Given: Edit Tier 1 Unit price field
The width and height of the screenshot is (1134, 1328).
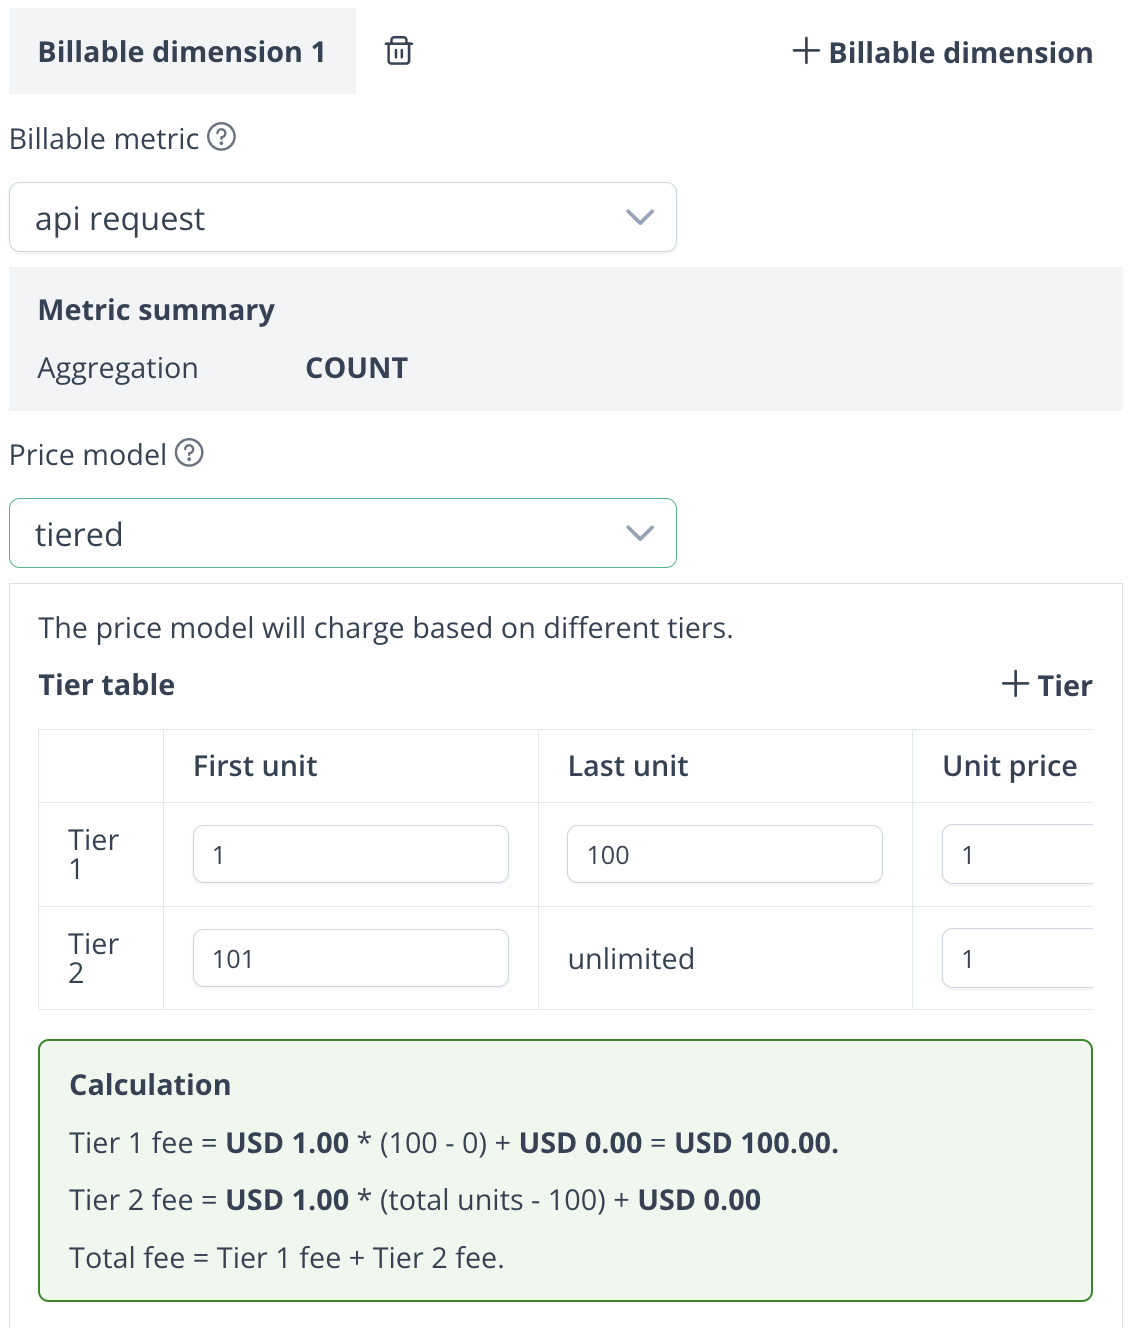Looking at the screenshot, I should click(x=1016, y=854).
